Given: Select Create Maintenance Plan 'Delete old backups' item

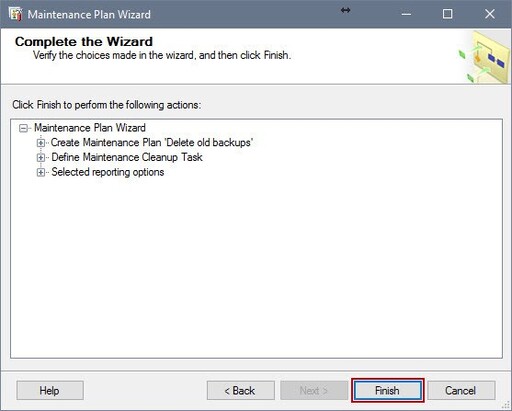Looking at the screenshot, I should pos(152,143).
